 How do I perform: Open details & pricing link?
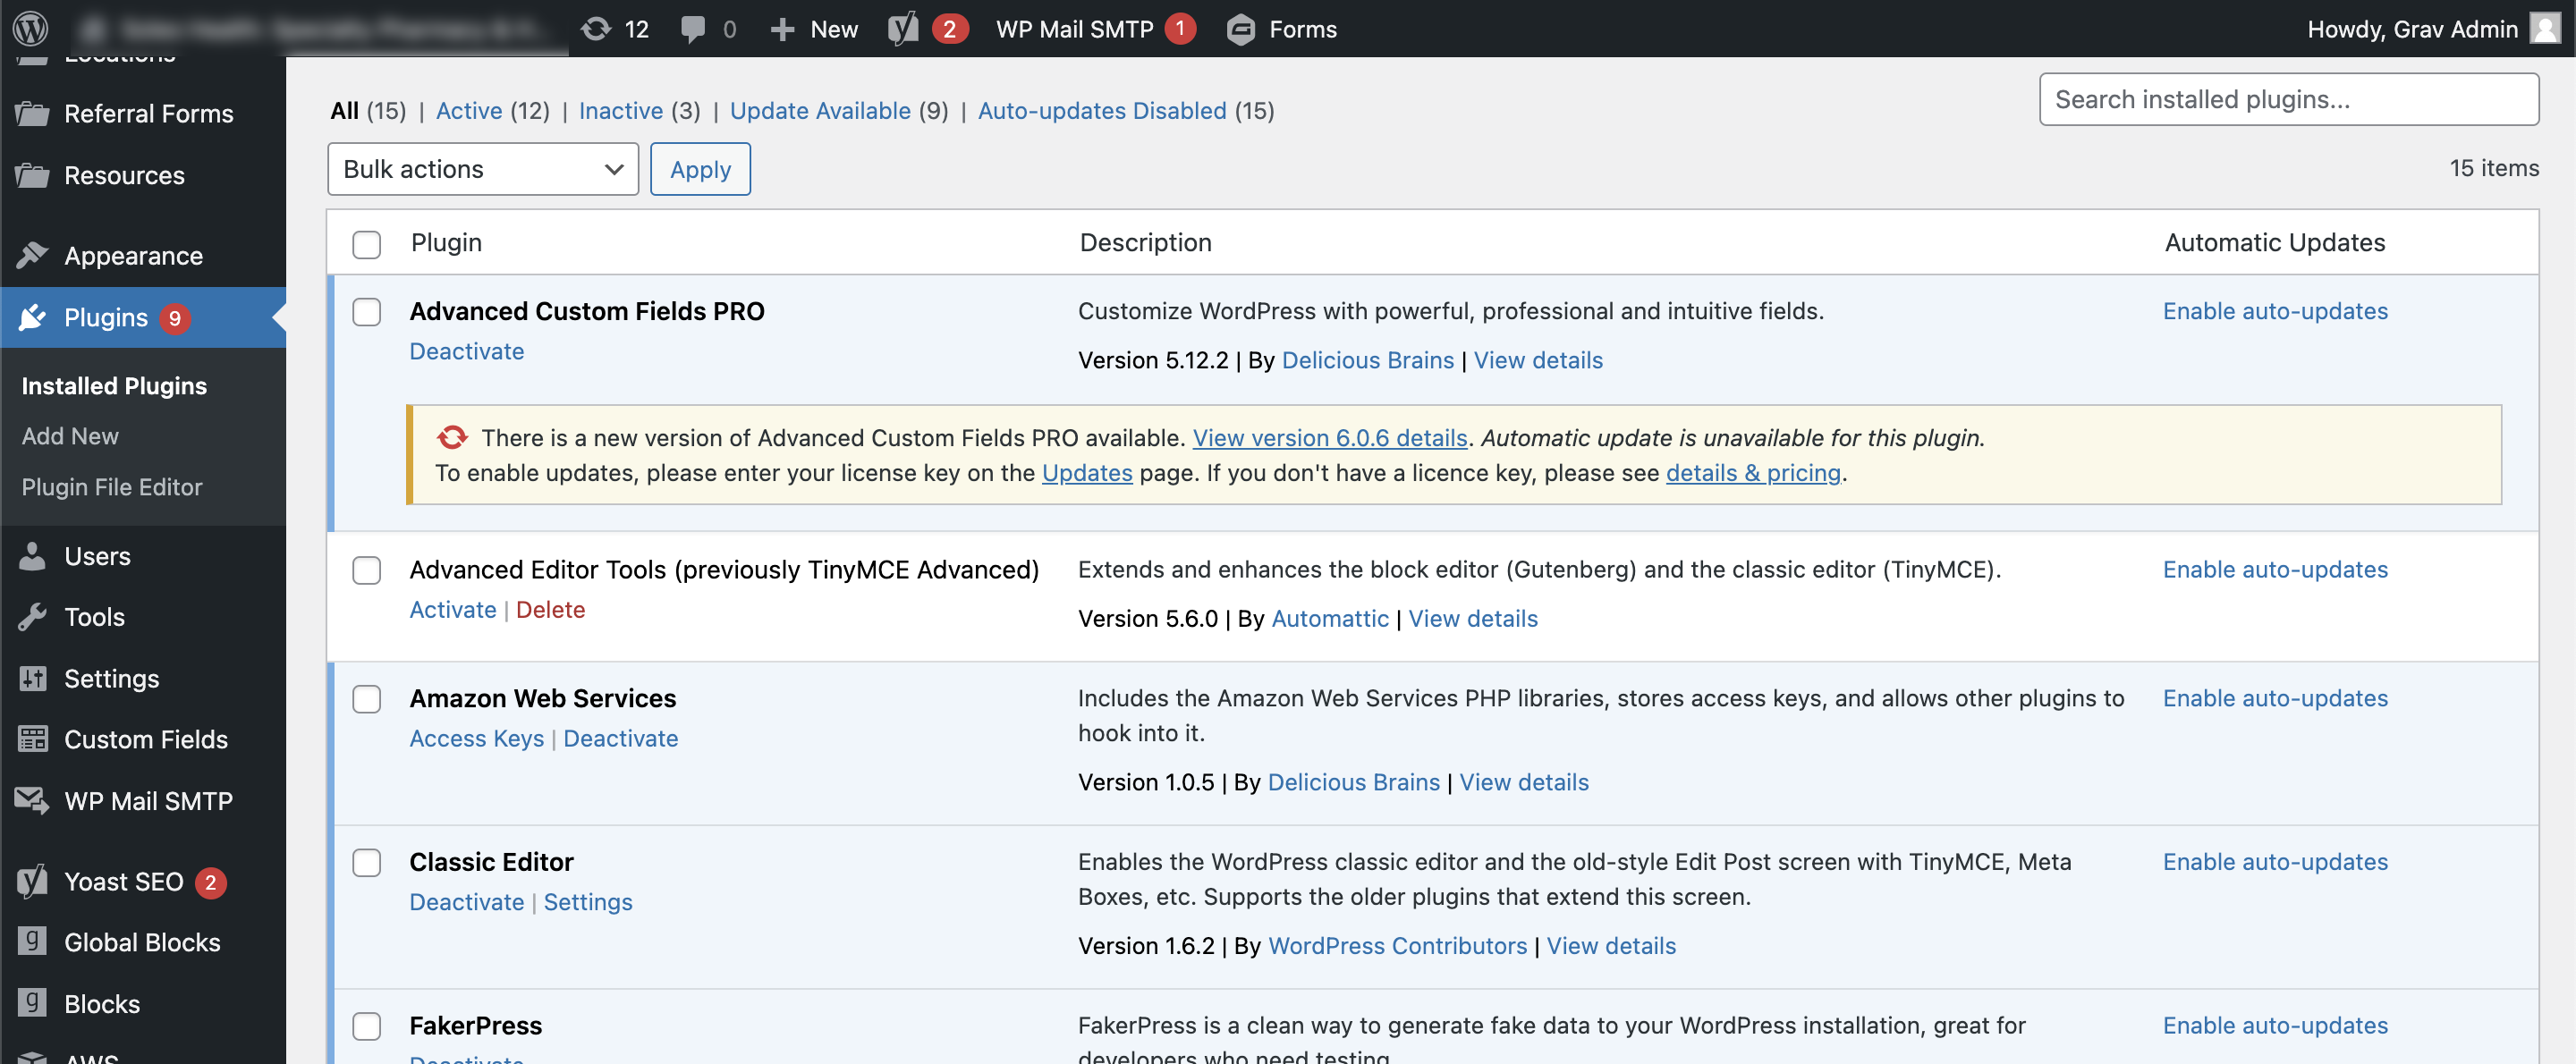[x=1753, y=472]
